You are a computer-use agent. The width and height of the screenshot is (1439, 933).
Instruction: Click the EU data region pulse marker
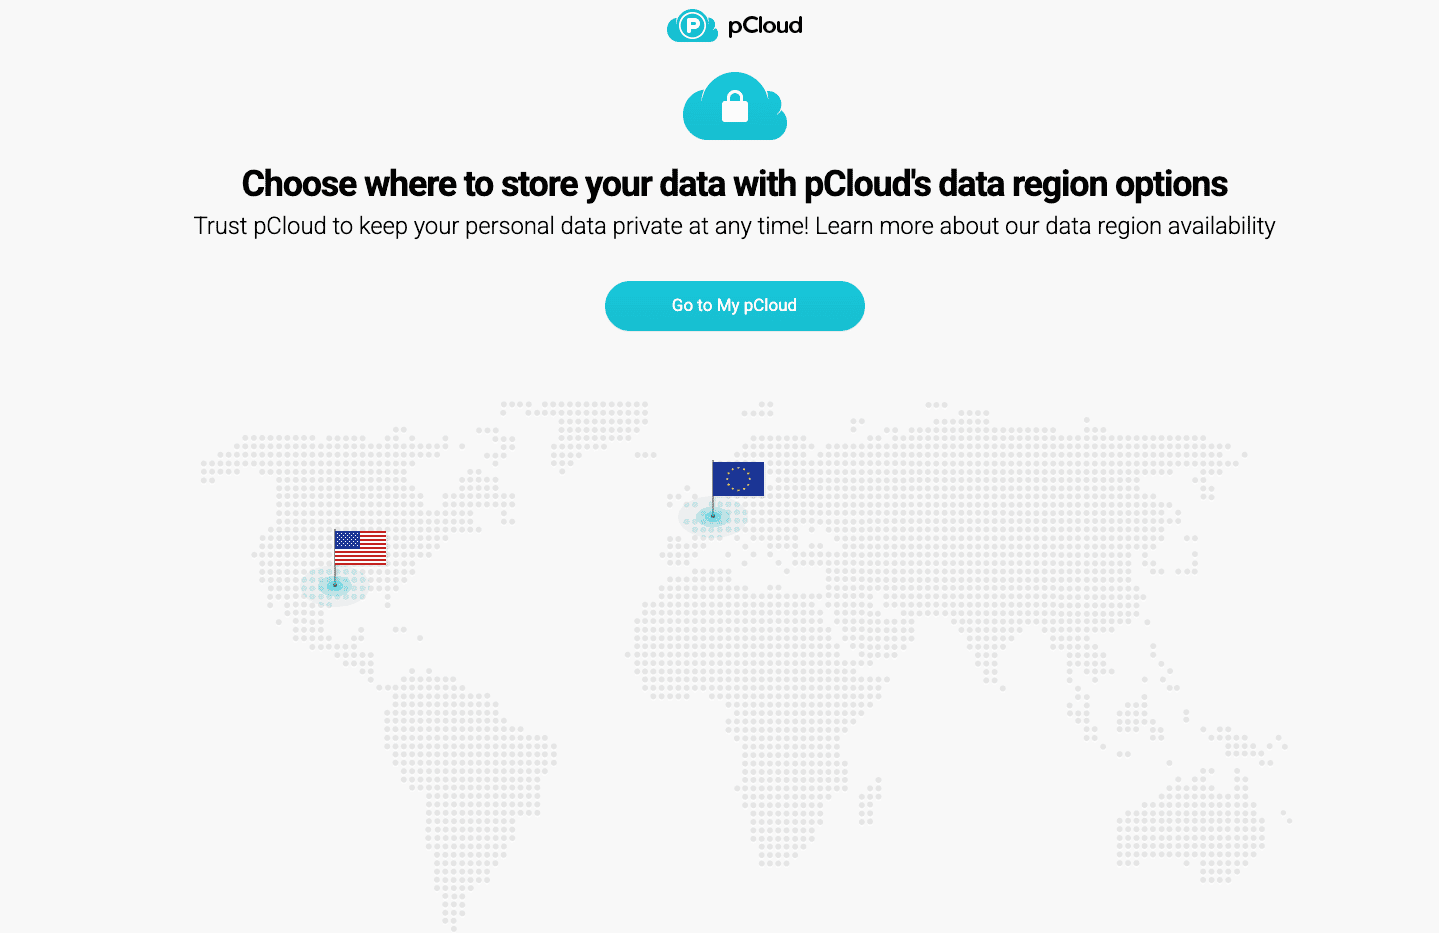[x=713, y=517]
